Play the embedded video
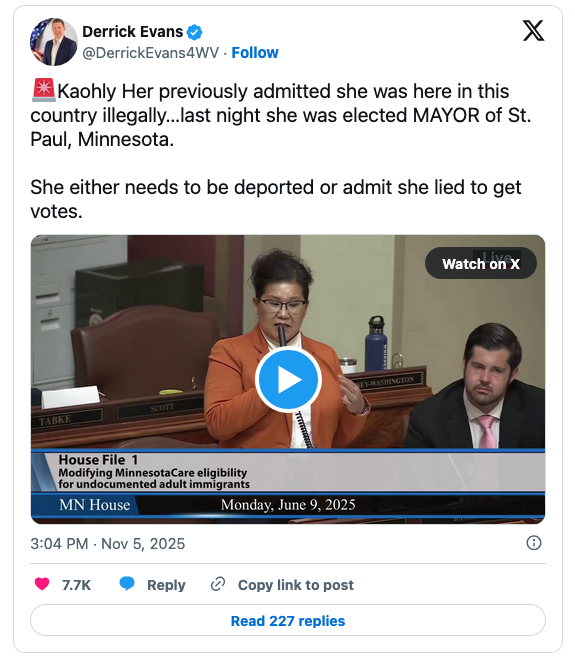 288,380
